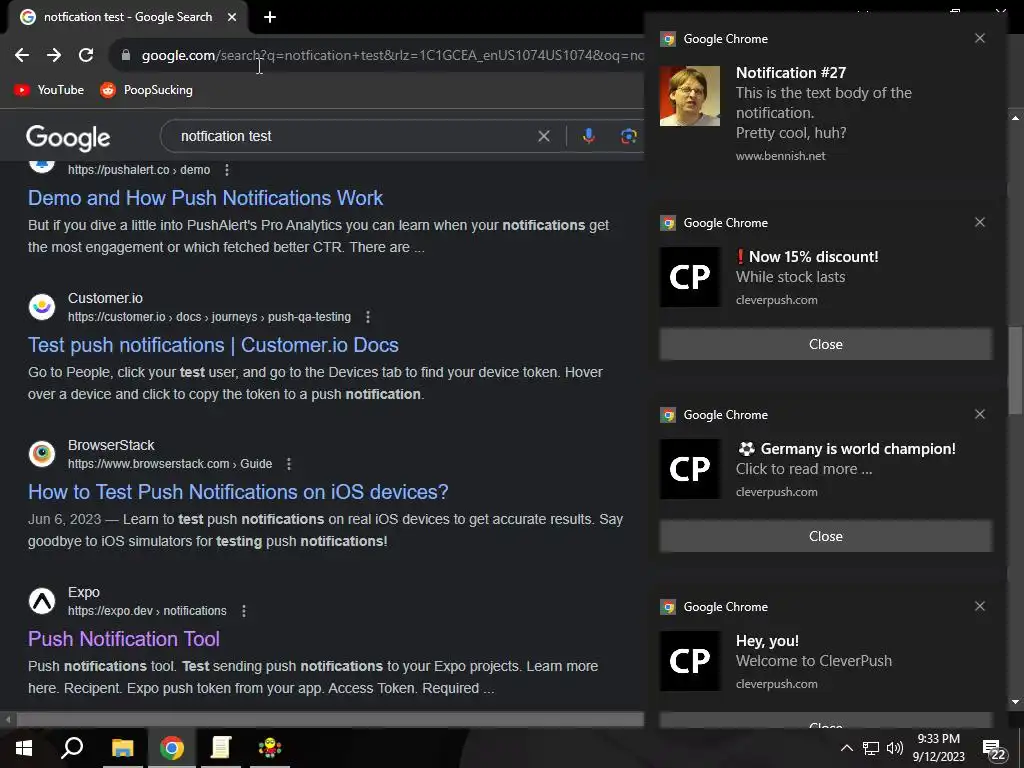The height and width of the screenshot is (768, 1024).
Task: Go back using browser back arrow
Action: [22, 56]
